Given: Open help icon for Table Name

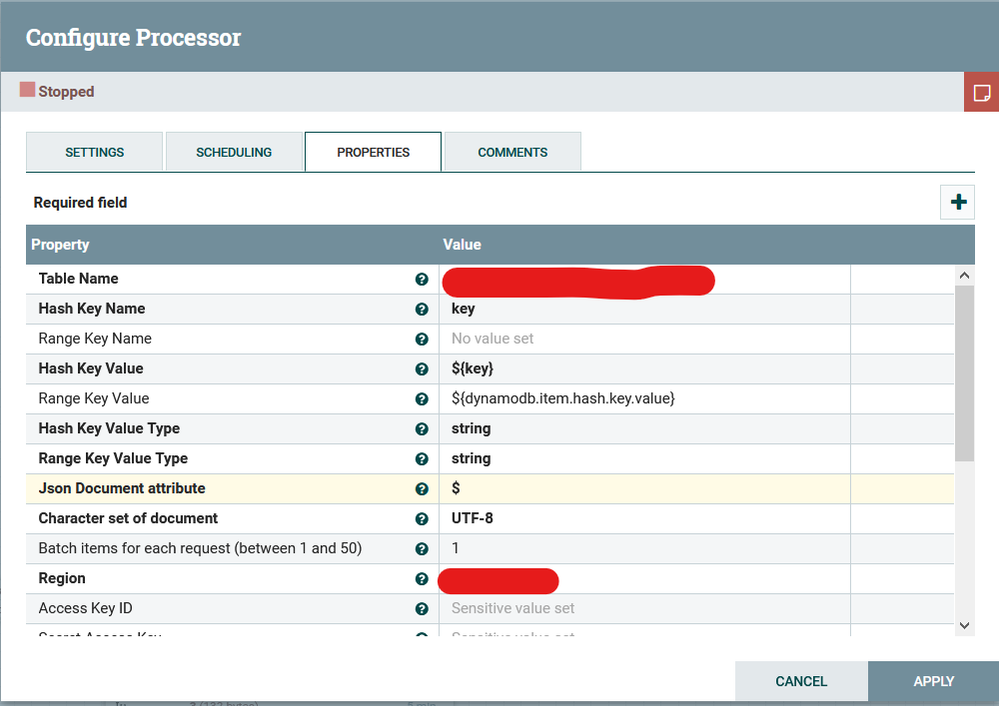Looking at the screenshot, I should point(421,279).
